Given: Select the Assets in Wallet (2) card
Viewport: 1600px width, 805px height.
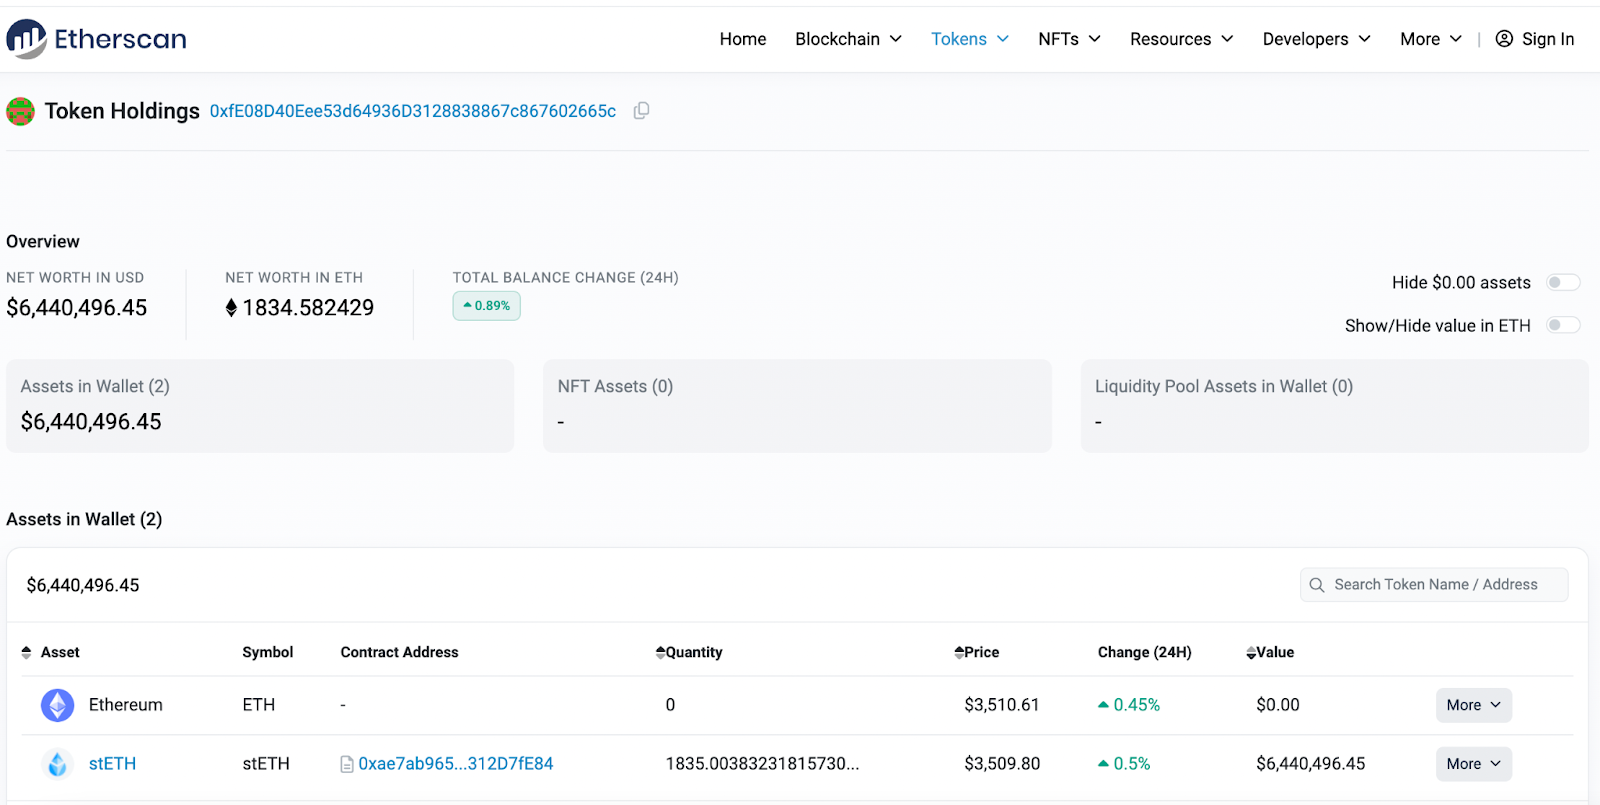Looking at the screenshot, I should 260,406.
